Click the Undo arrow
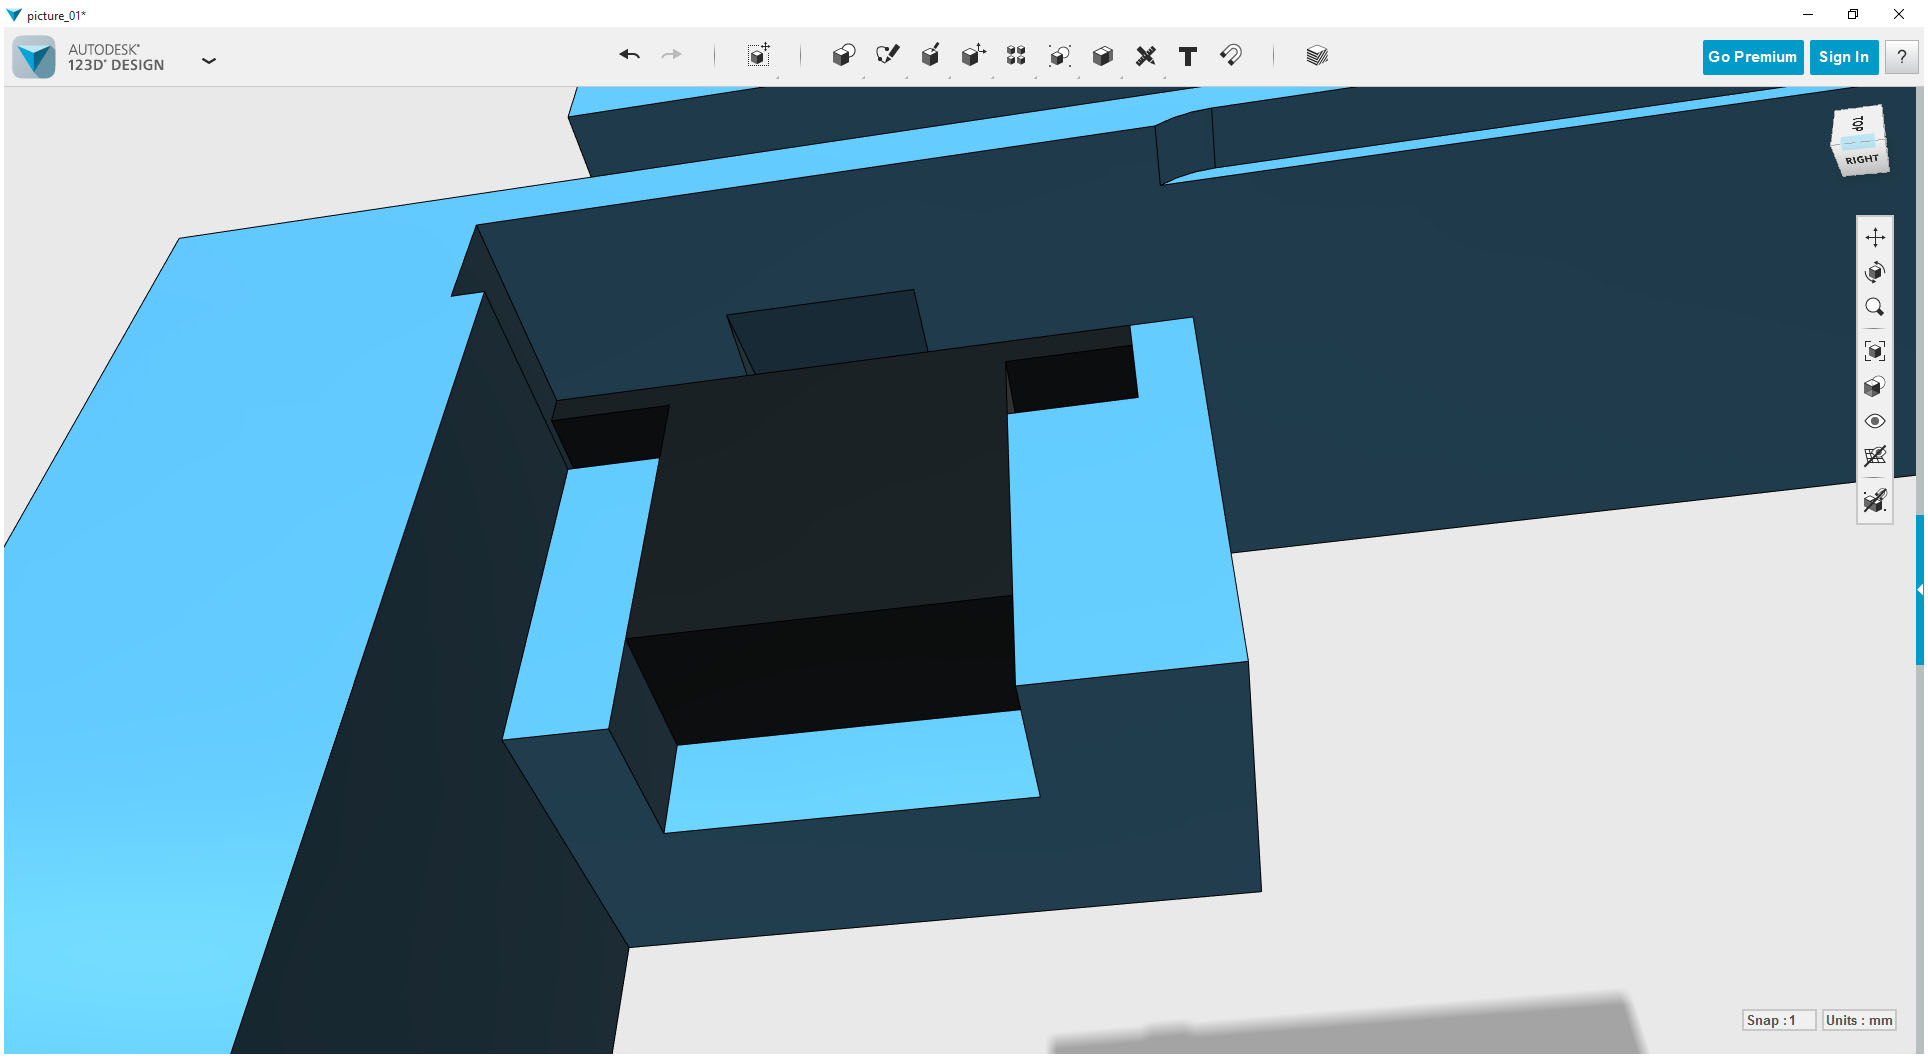 point(629,56)
